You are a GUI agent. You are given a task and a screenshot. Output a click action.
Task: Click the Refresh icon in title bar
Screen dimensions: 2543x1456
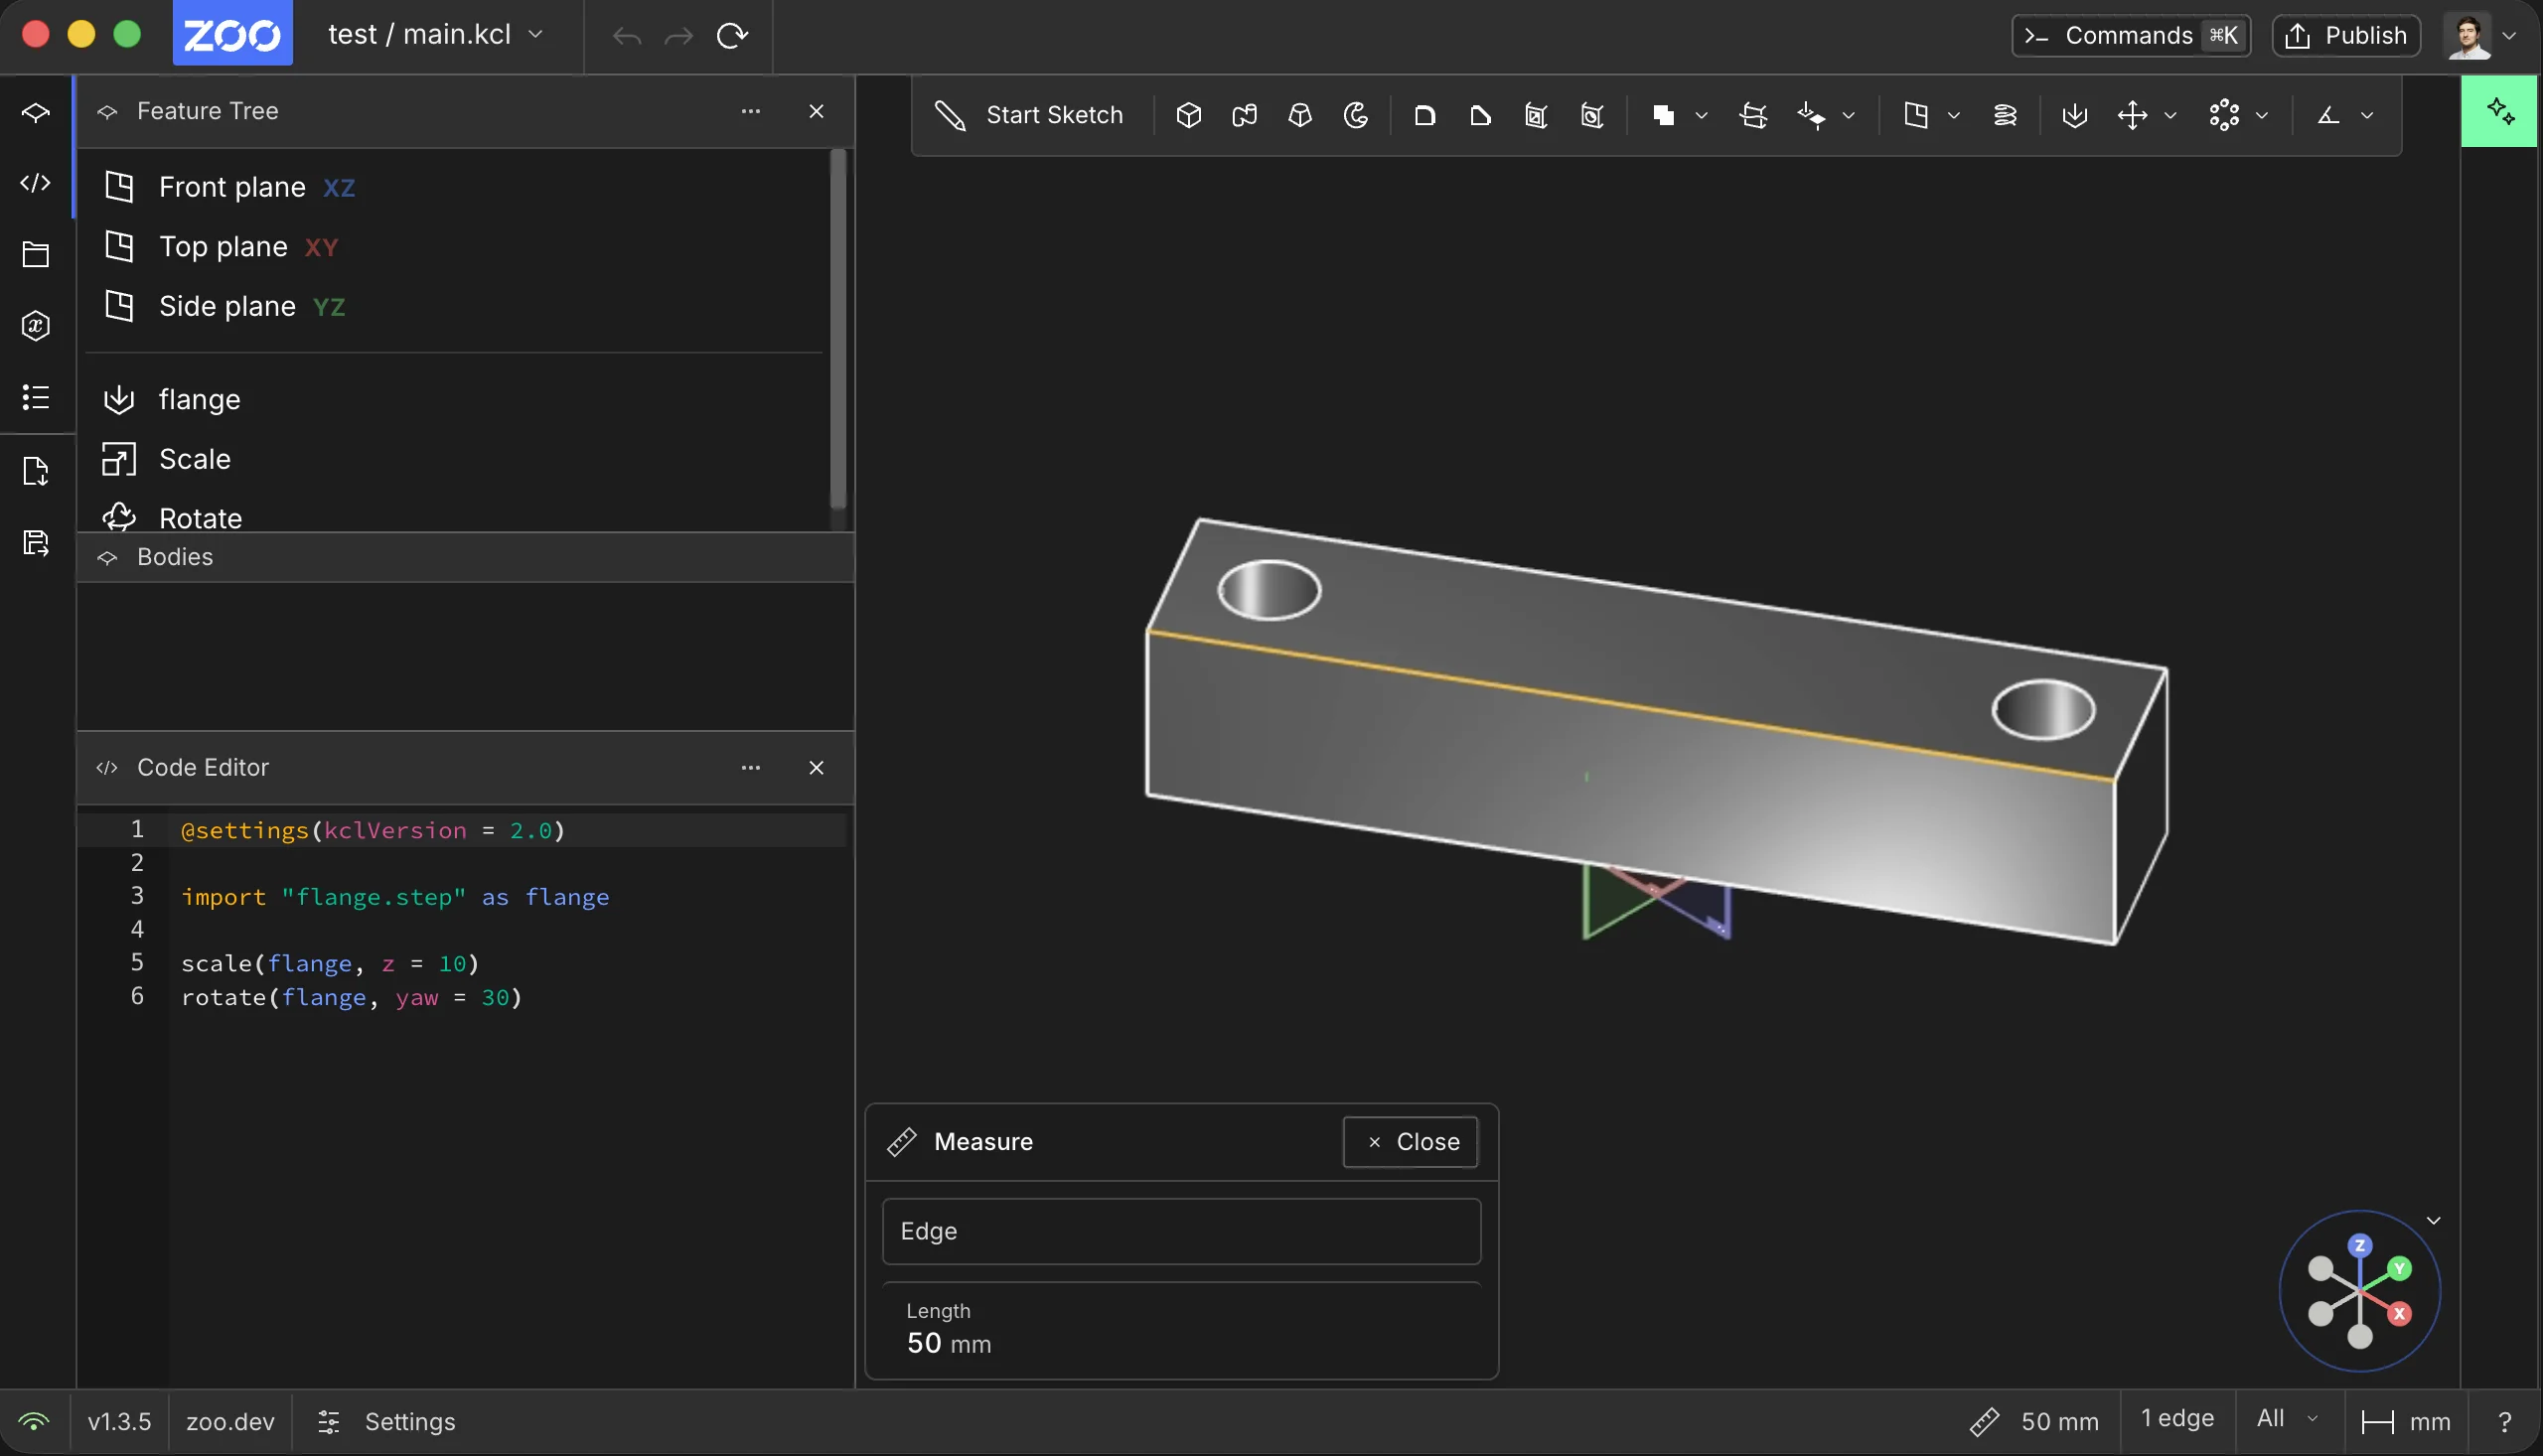click(732, 36)
